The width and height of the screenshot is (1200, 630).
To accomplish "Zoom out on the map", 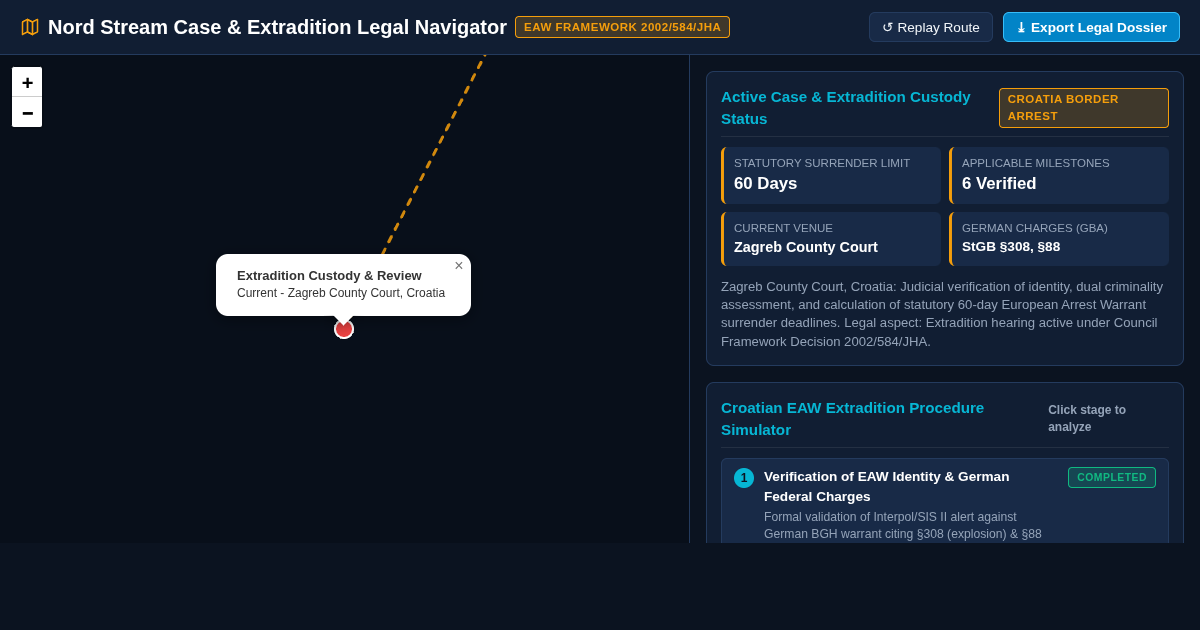I will [27, 112].
